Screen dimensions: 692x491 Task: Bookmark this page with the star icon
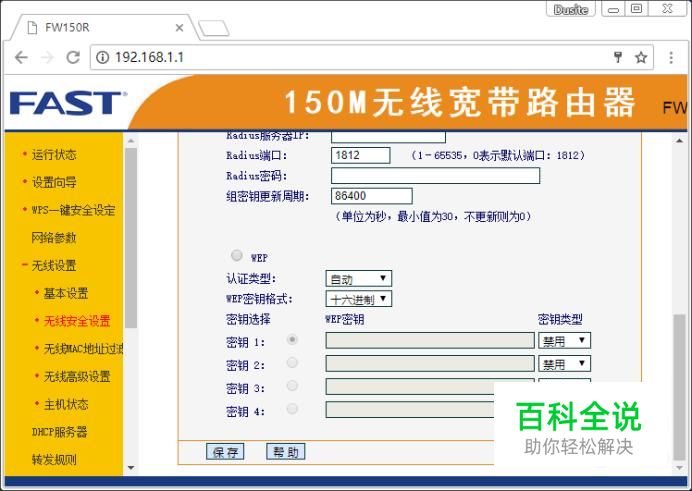pyautogui.click(x=641, y=57)
